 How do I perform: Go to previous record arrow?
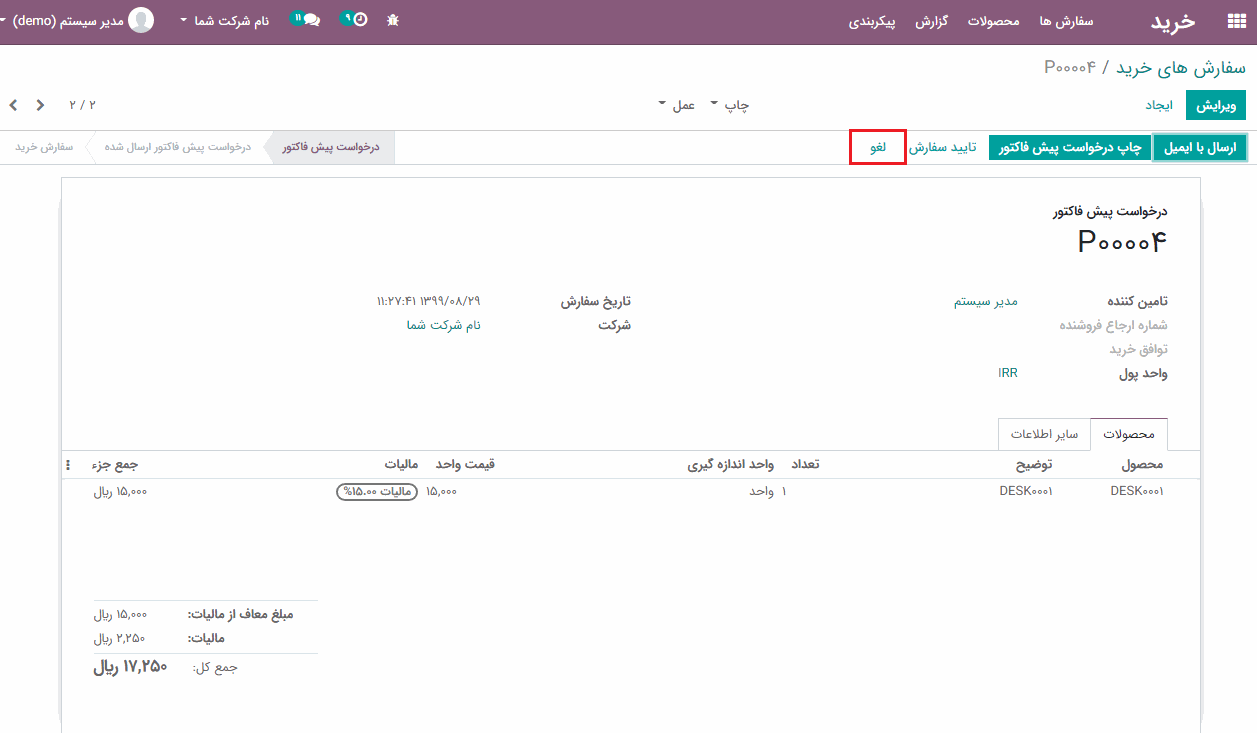point(14,105)
